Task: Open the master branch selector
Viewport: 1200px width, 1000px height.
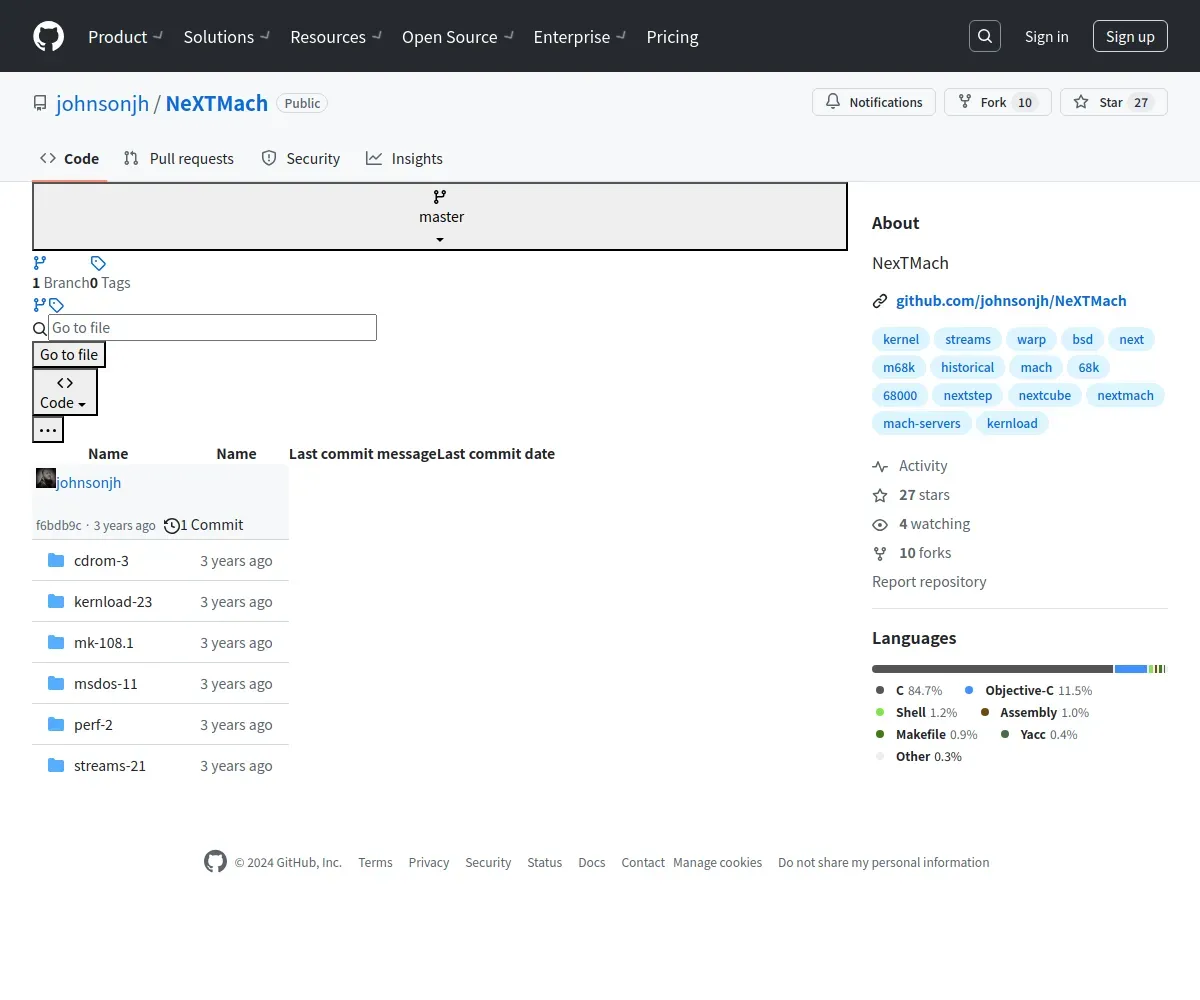Action: click(x=440, y=216)
